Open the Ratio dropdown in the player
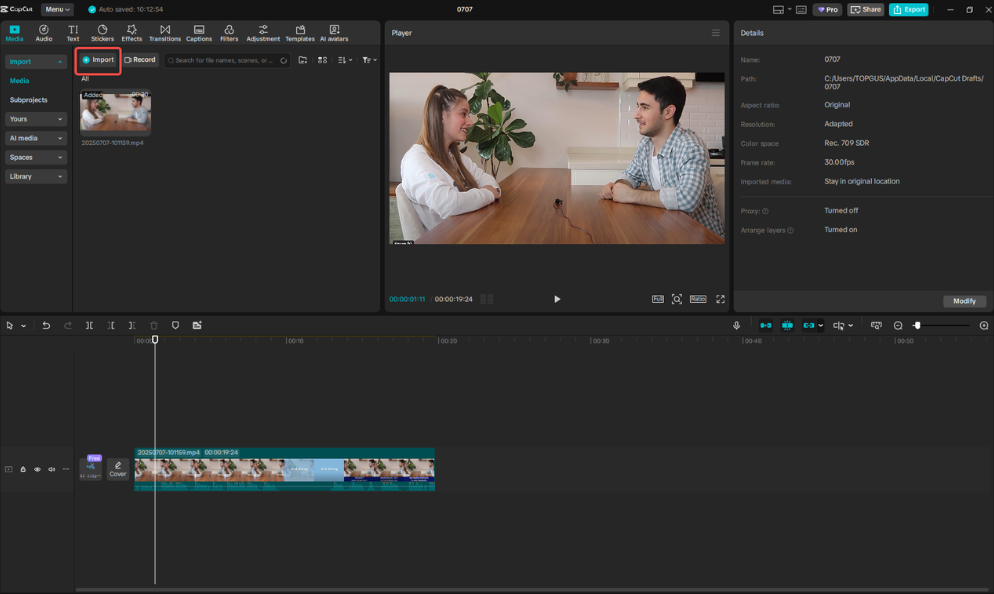Viewport: 994px width, 594px height. click(x=698, y=299)
